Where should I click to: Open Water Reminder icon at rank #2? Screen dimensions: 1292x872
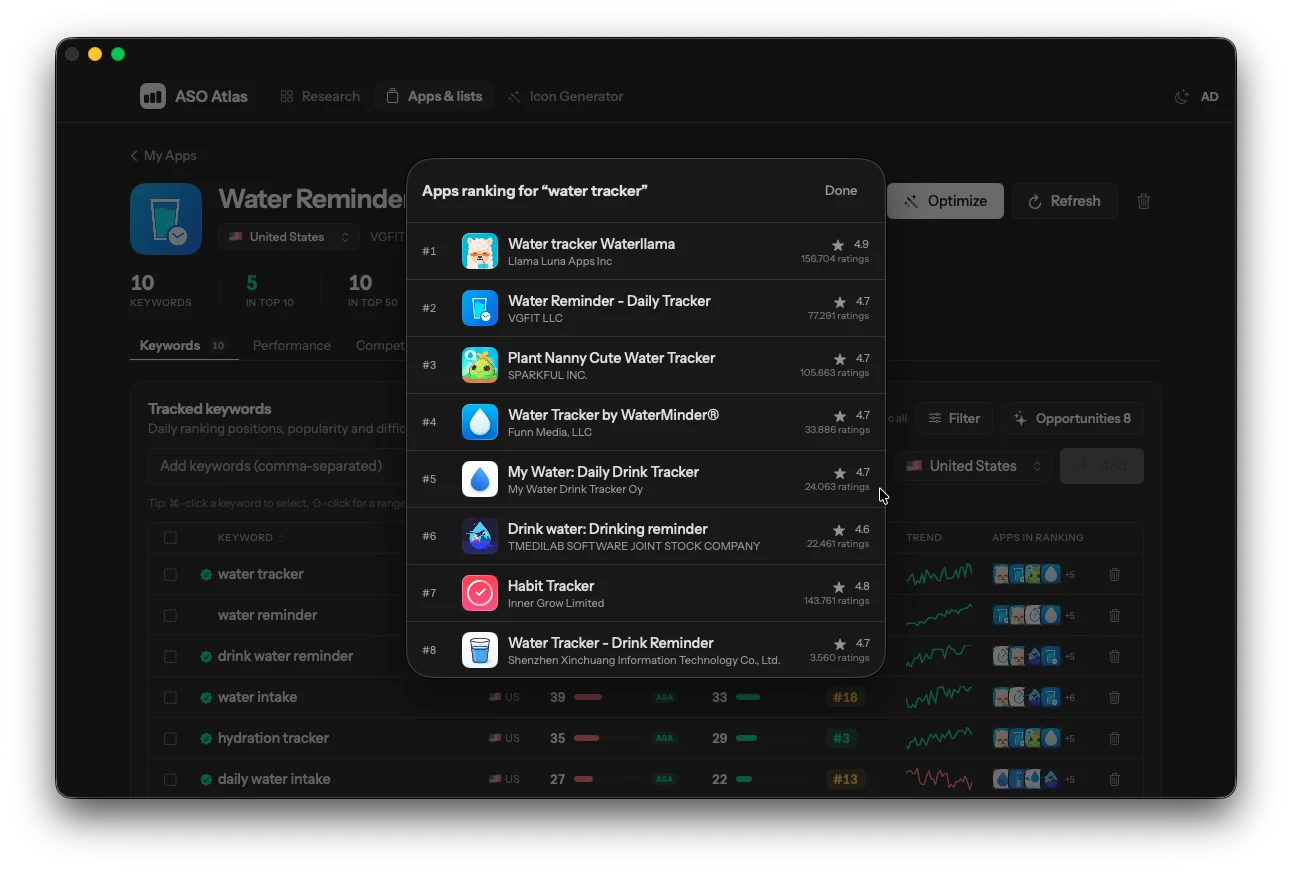click(480, 308)
